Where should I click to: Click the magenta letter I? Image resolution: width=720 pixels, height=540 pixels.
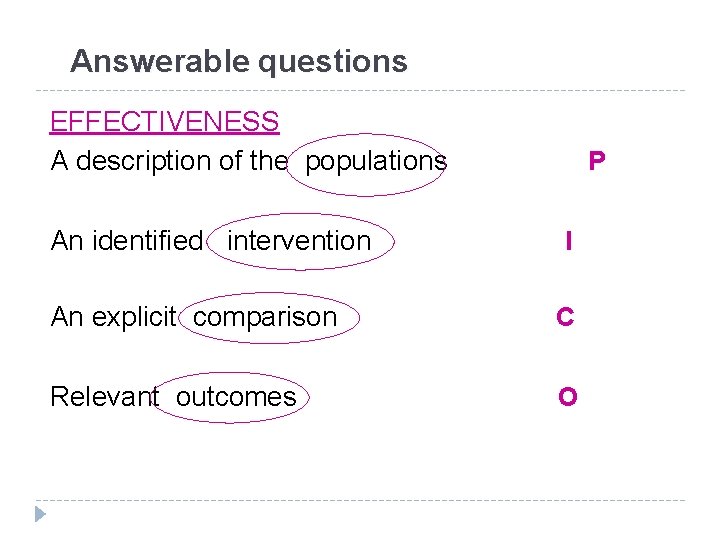pyautogui.click(x=568, y=241)
